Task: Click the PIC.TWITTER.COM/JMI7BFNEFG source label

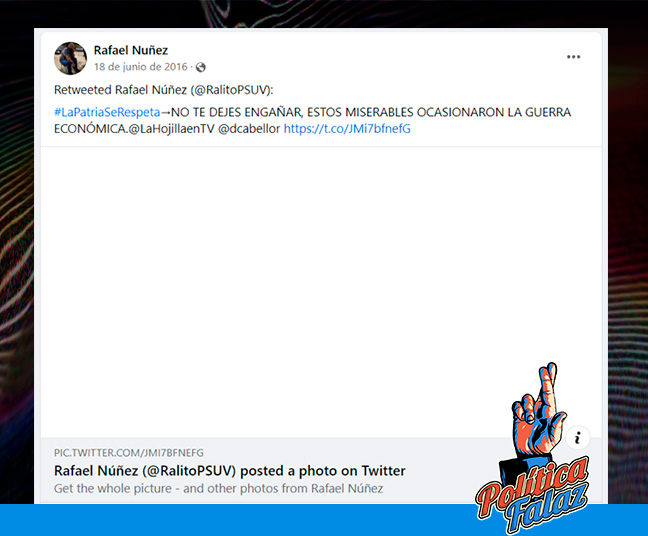Action: pyautogui.click(x=129, y=453)
